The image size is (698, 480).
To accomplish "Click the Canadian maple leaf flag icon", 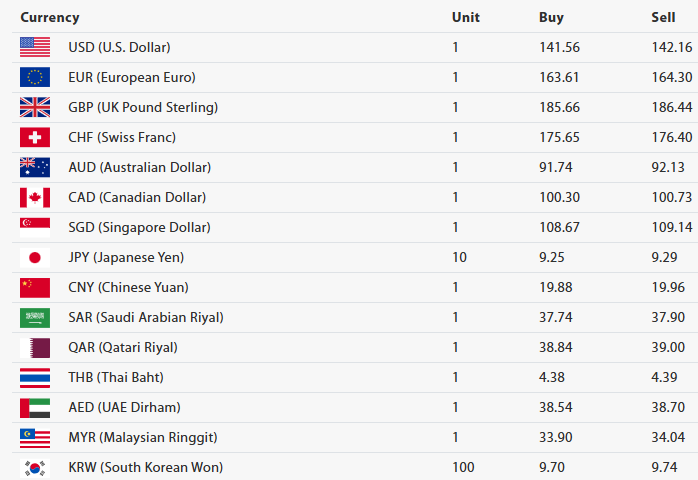I will [34, 197].
